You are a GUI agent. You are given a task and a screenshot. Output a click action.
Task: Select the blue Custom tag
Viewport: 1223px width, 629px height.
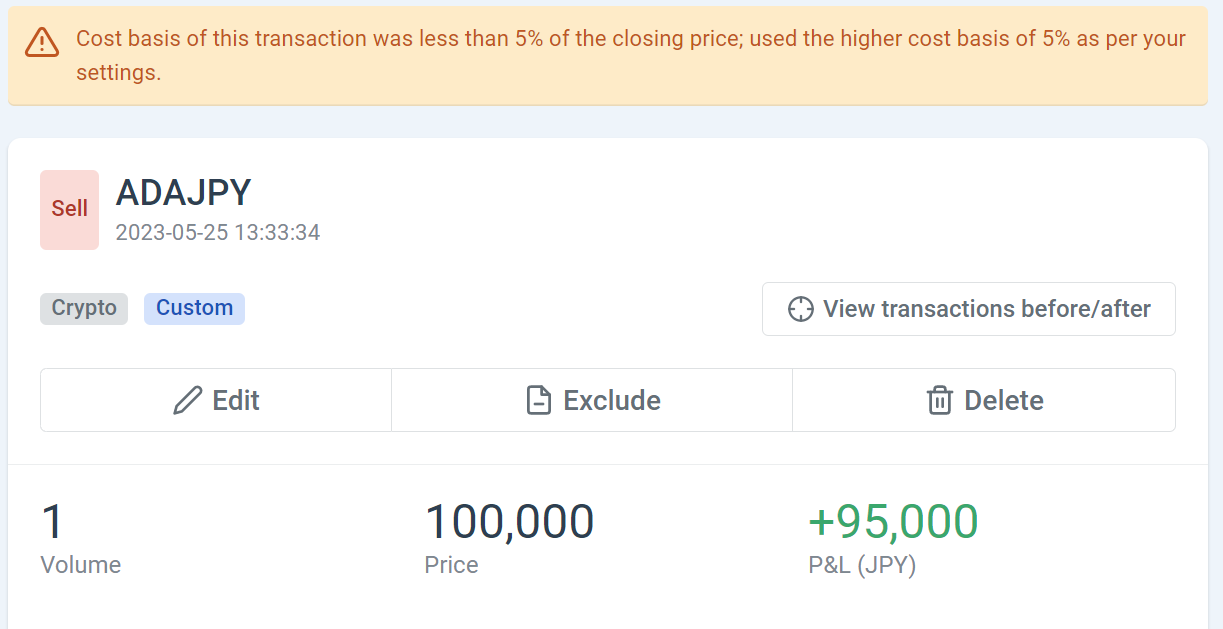[x=194, y=308]
